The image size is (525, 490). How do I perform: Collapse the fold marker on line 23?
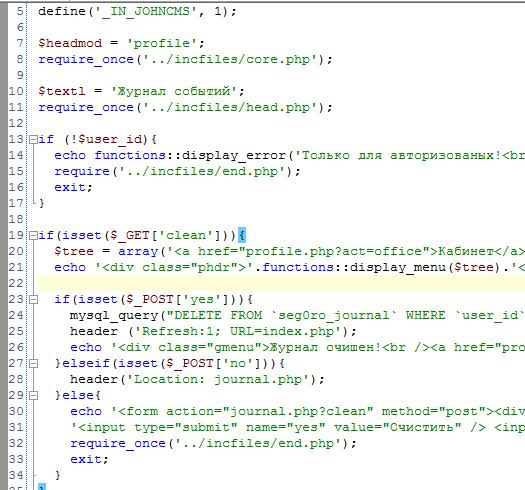click(x=33, y=299)
